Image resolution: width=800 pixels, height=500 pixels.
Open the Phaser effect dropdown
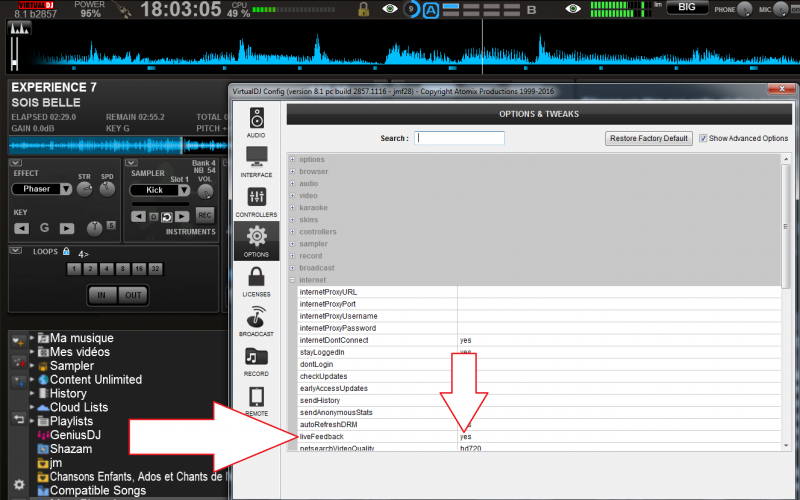point(66,189)
